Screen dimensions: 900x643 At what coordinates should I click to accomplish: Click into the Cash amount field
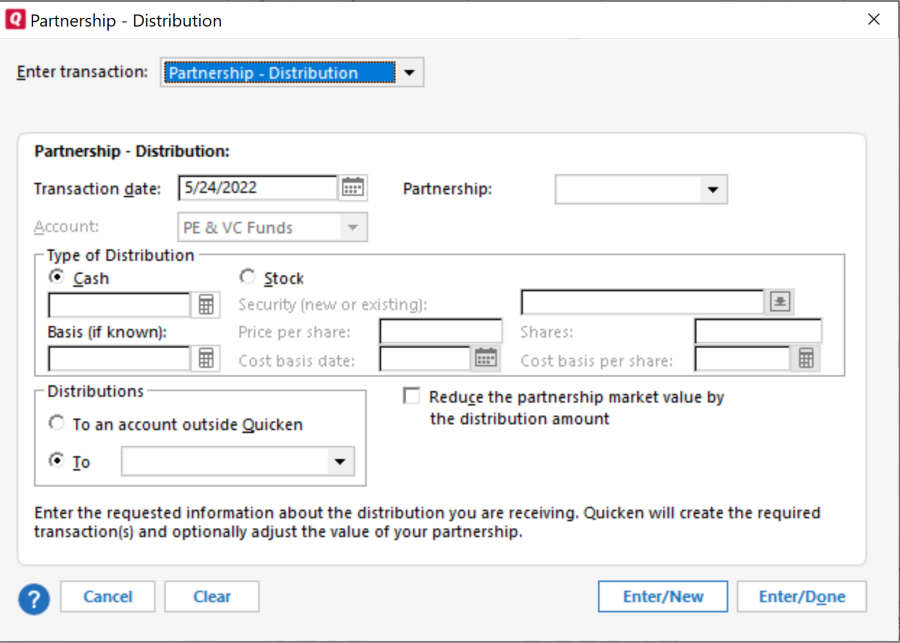[120, 305]
